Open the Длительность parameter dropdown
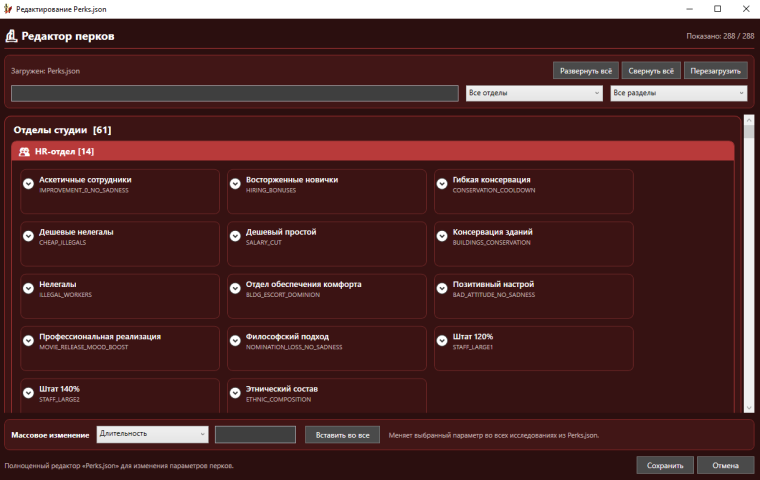Viewport: 760px width, 480px height. [x=153, y=434]
